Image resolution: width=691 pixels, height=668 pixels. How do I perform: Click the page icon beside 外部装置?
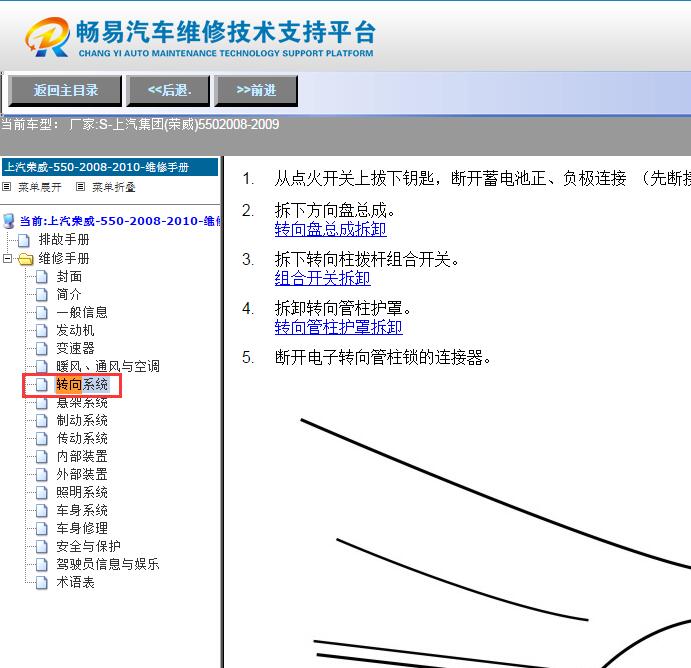41,475
